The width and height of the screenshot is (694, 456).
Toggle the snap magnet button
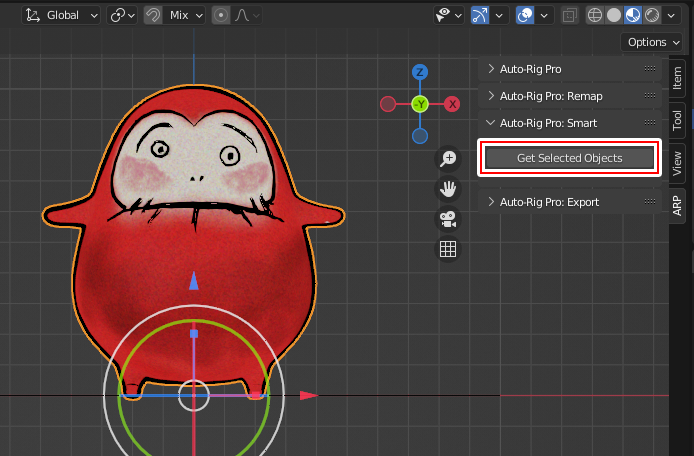154,15
